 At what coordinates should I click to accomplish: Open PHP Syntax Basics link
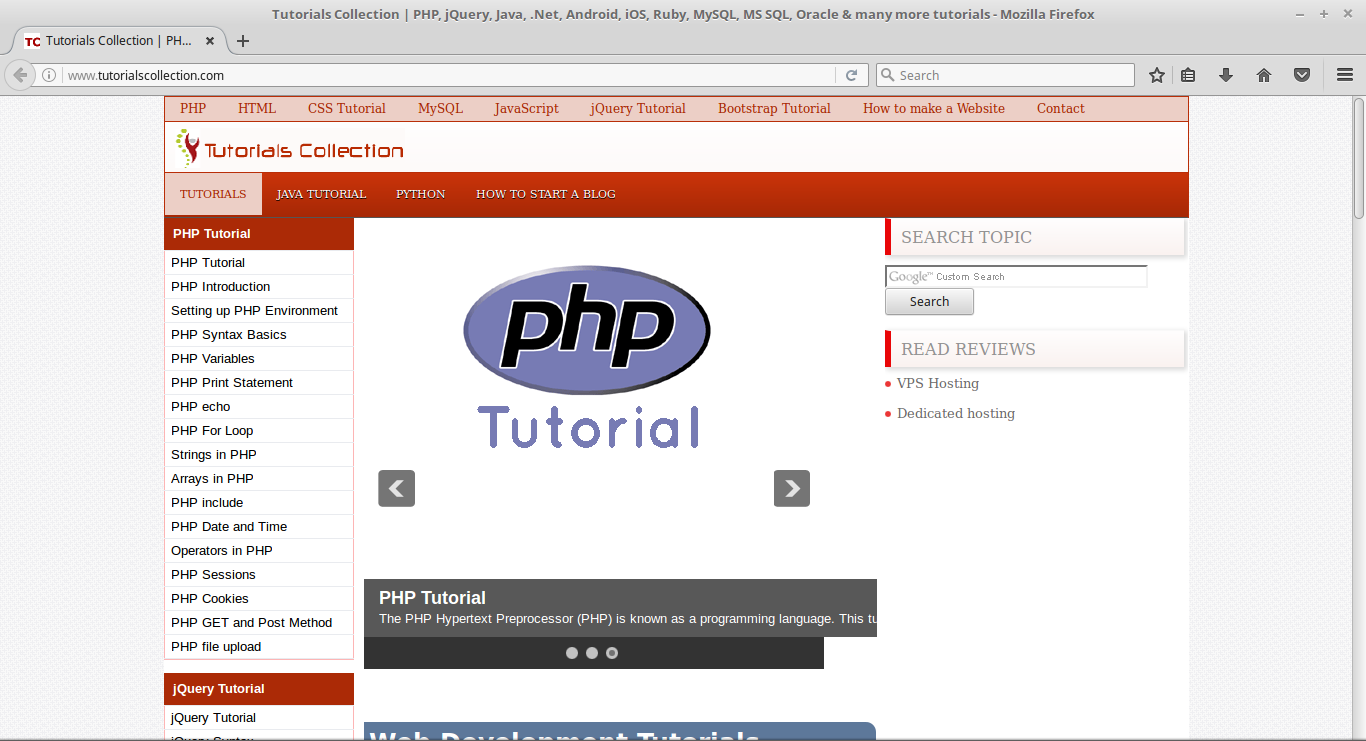point(228,335)
